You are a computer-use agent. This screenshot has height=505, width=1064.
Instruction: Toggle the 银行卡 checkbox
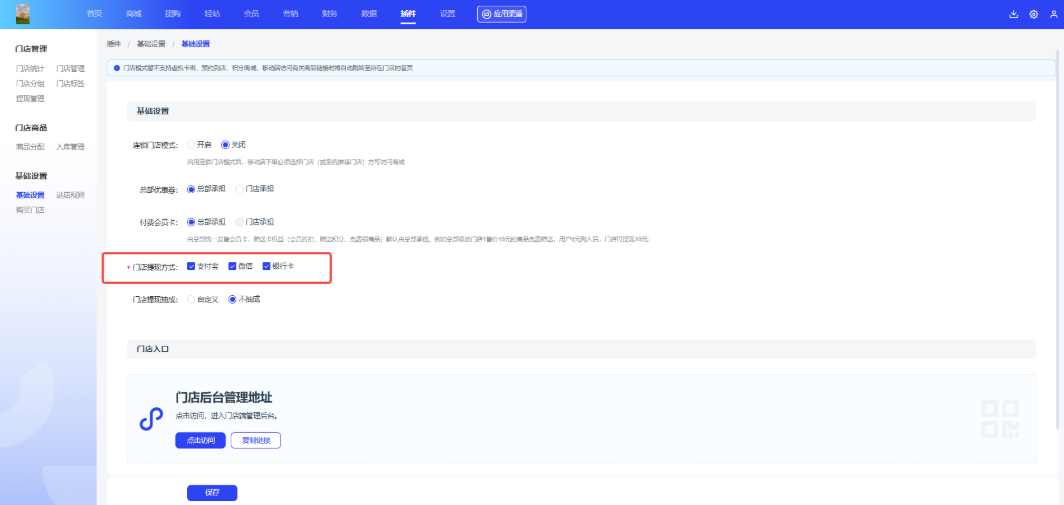(x=266, y=266)
